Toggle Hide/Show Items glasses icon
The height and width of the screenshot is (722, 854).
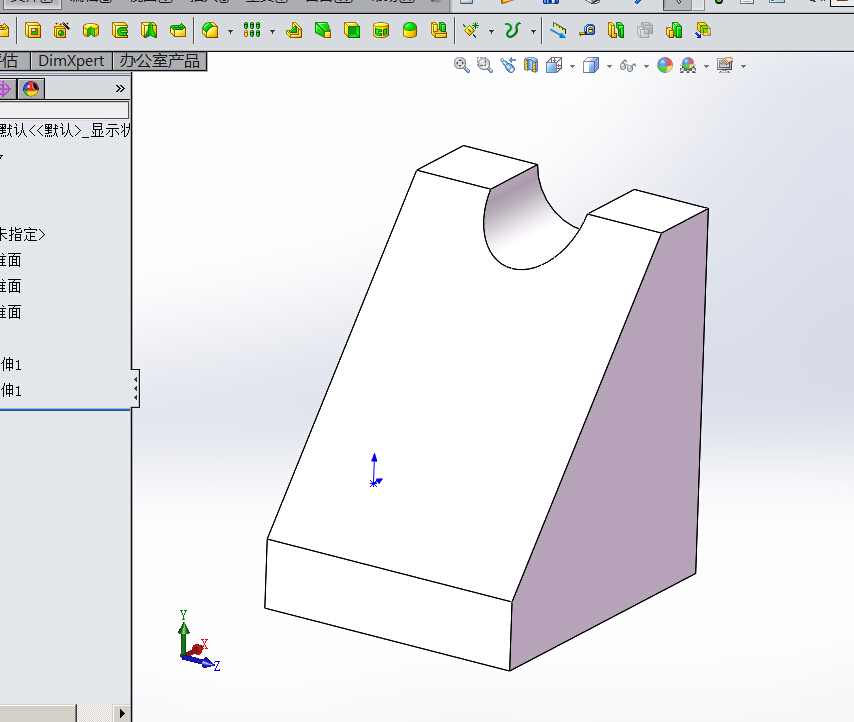click(628, 66)
